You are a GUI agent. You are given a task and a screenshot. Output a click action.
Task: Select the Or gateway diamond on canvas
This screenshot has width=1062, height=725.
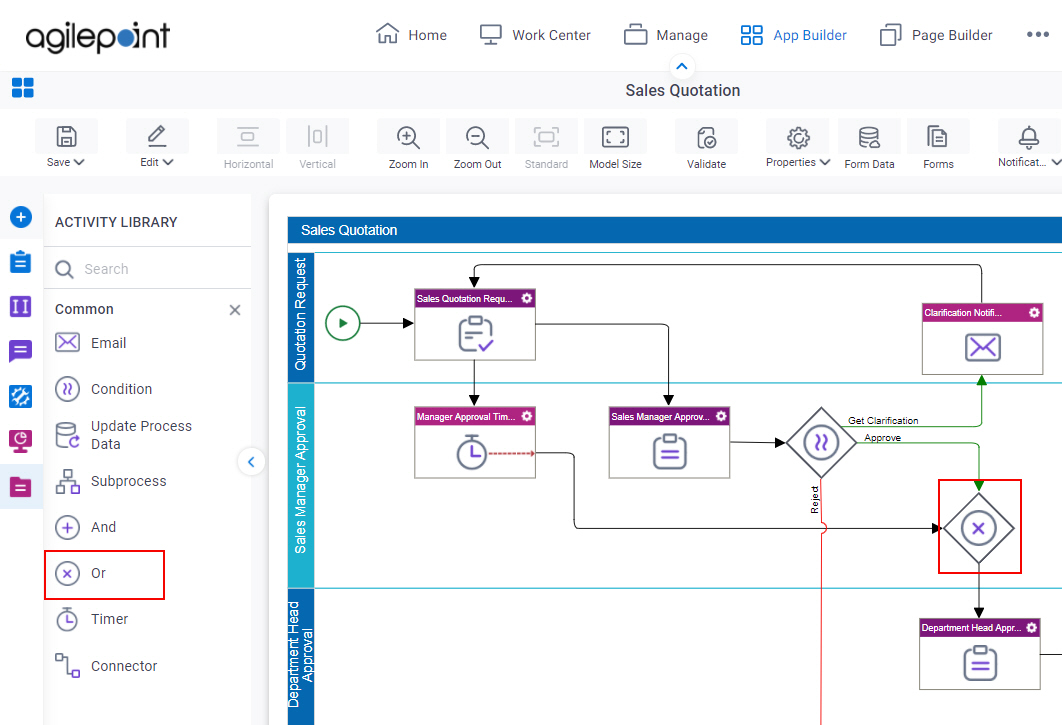tap(979, 528)
